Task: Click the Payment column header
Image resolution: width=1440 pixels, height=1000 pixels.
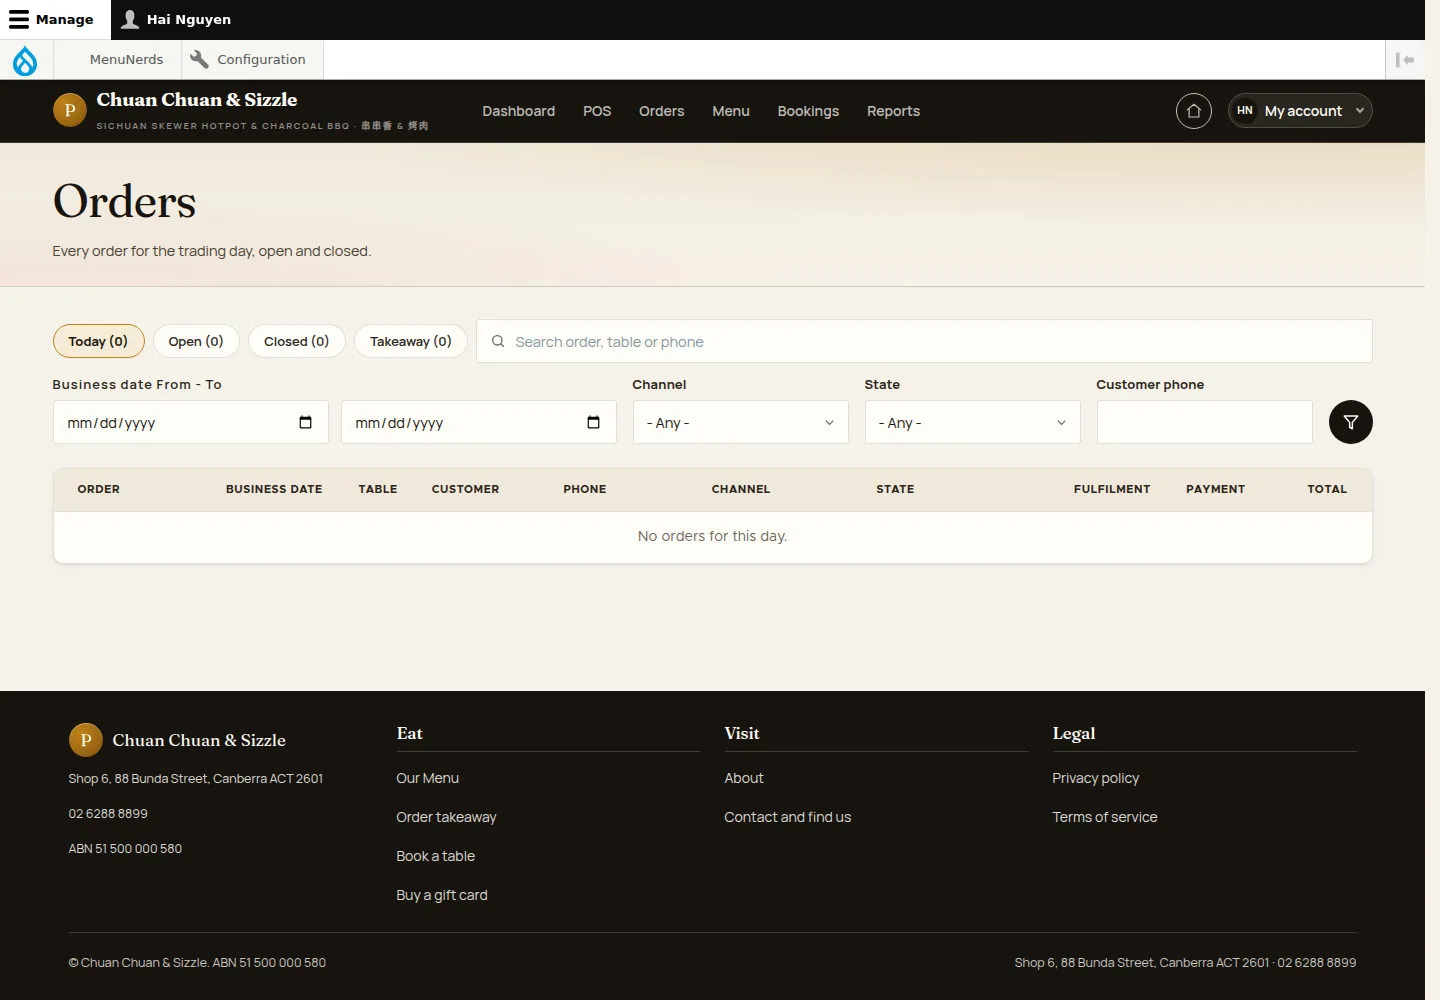Action: point(1216,489)
